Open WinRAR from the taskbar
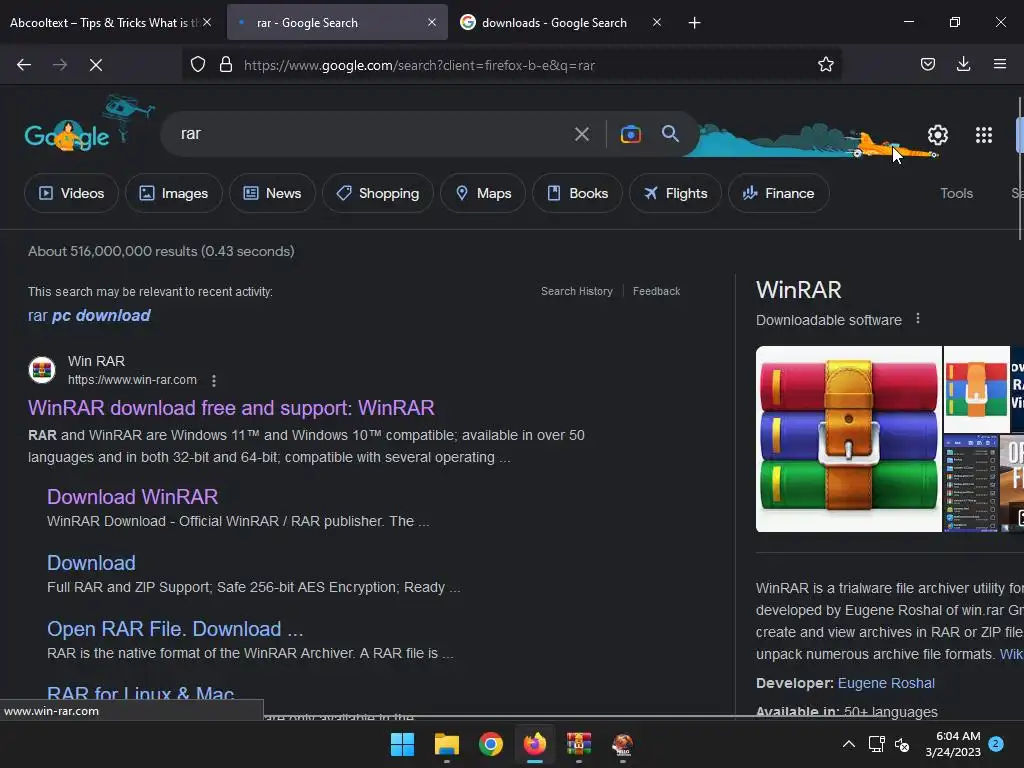Image resolution: width=1024 pixels, height=768 pixels. tap(579, 744)
